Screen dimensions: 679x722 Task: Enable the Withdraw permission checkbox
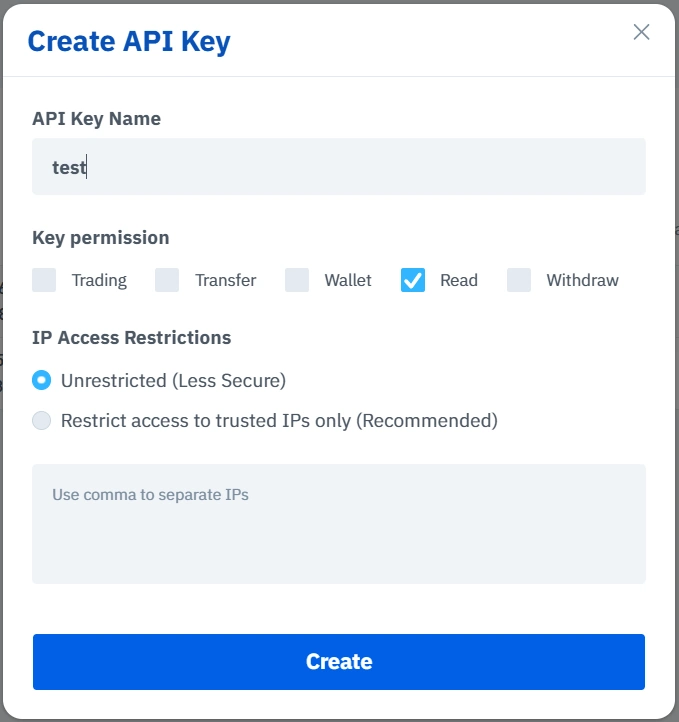coord(519,280)
